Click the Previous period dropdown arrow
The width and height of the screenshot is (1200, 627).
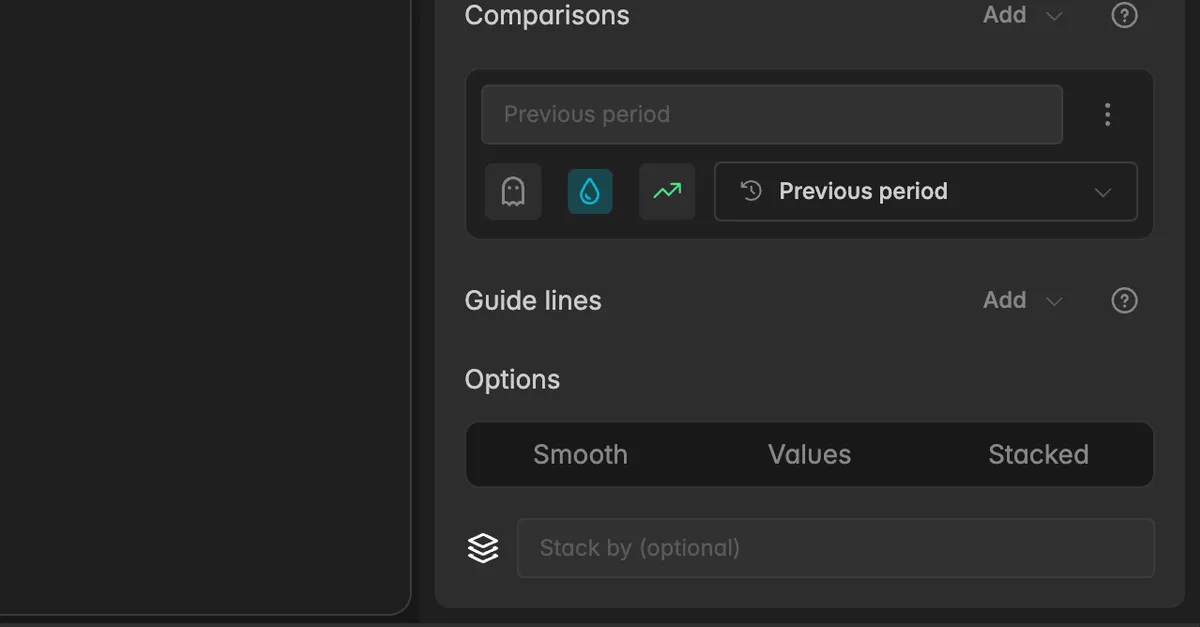(x=1103, y=192)
